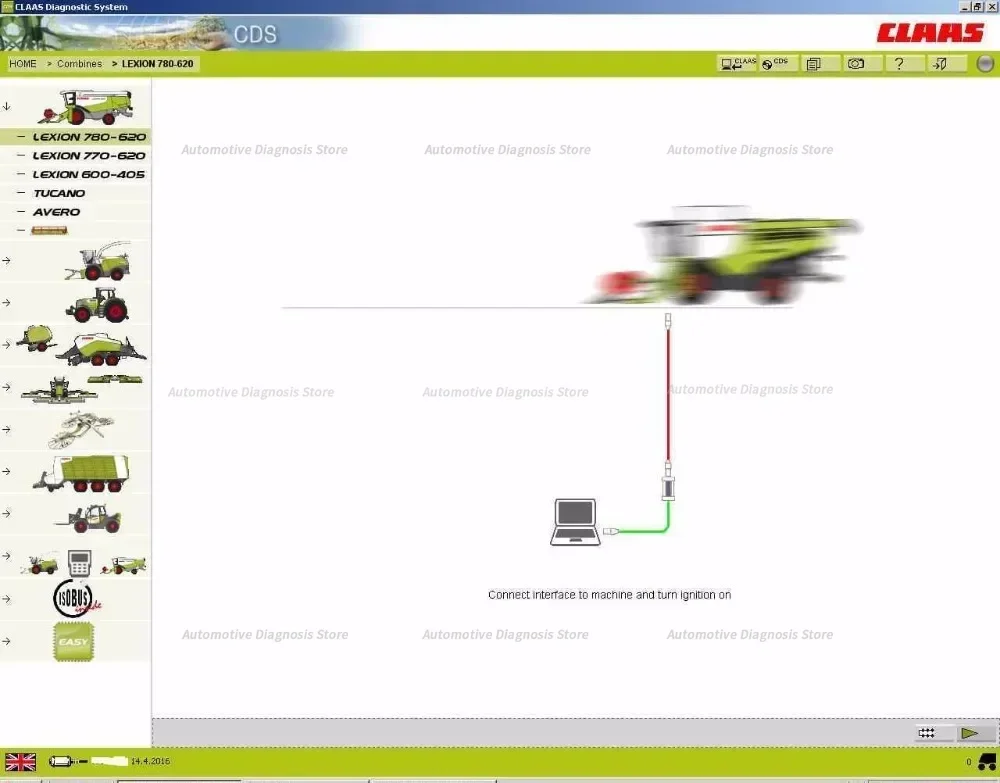Open the EASY category icon

tap(73, 641)
